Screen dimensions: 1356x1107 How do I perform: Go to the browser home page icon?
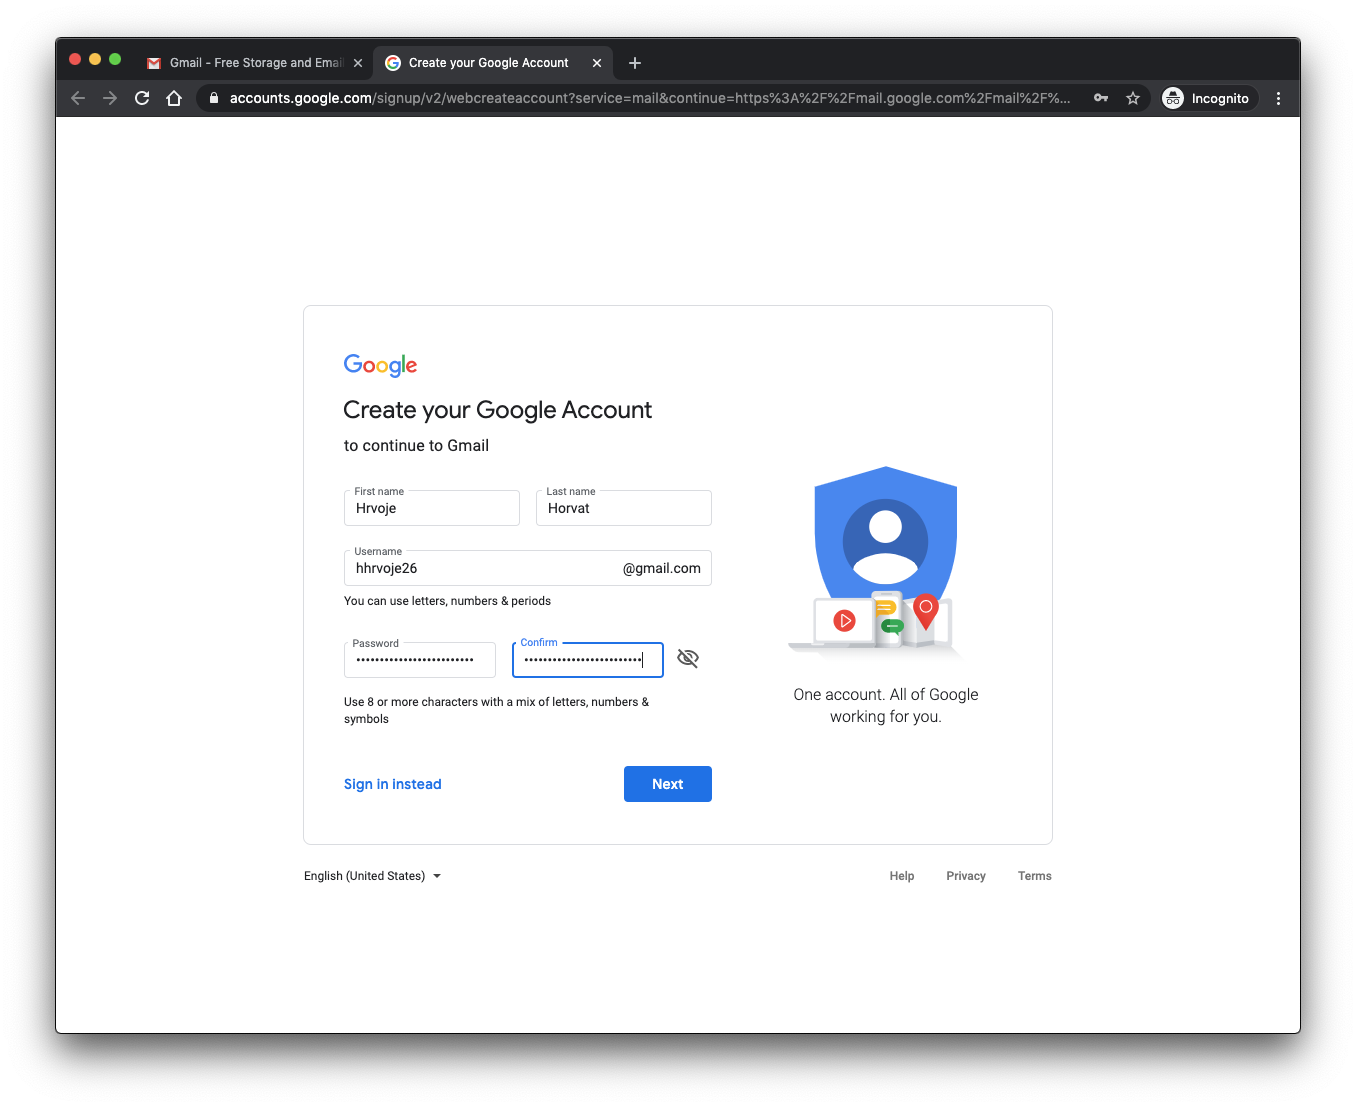174,98
